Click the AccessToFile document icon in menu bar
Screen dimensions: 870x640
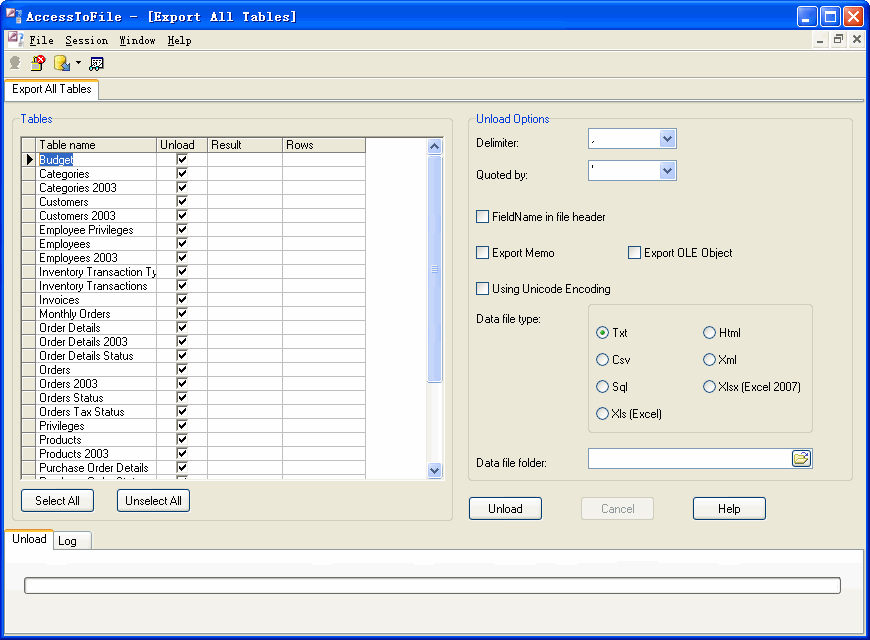tap(15, 39)
